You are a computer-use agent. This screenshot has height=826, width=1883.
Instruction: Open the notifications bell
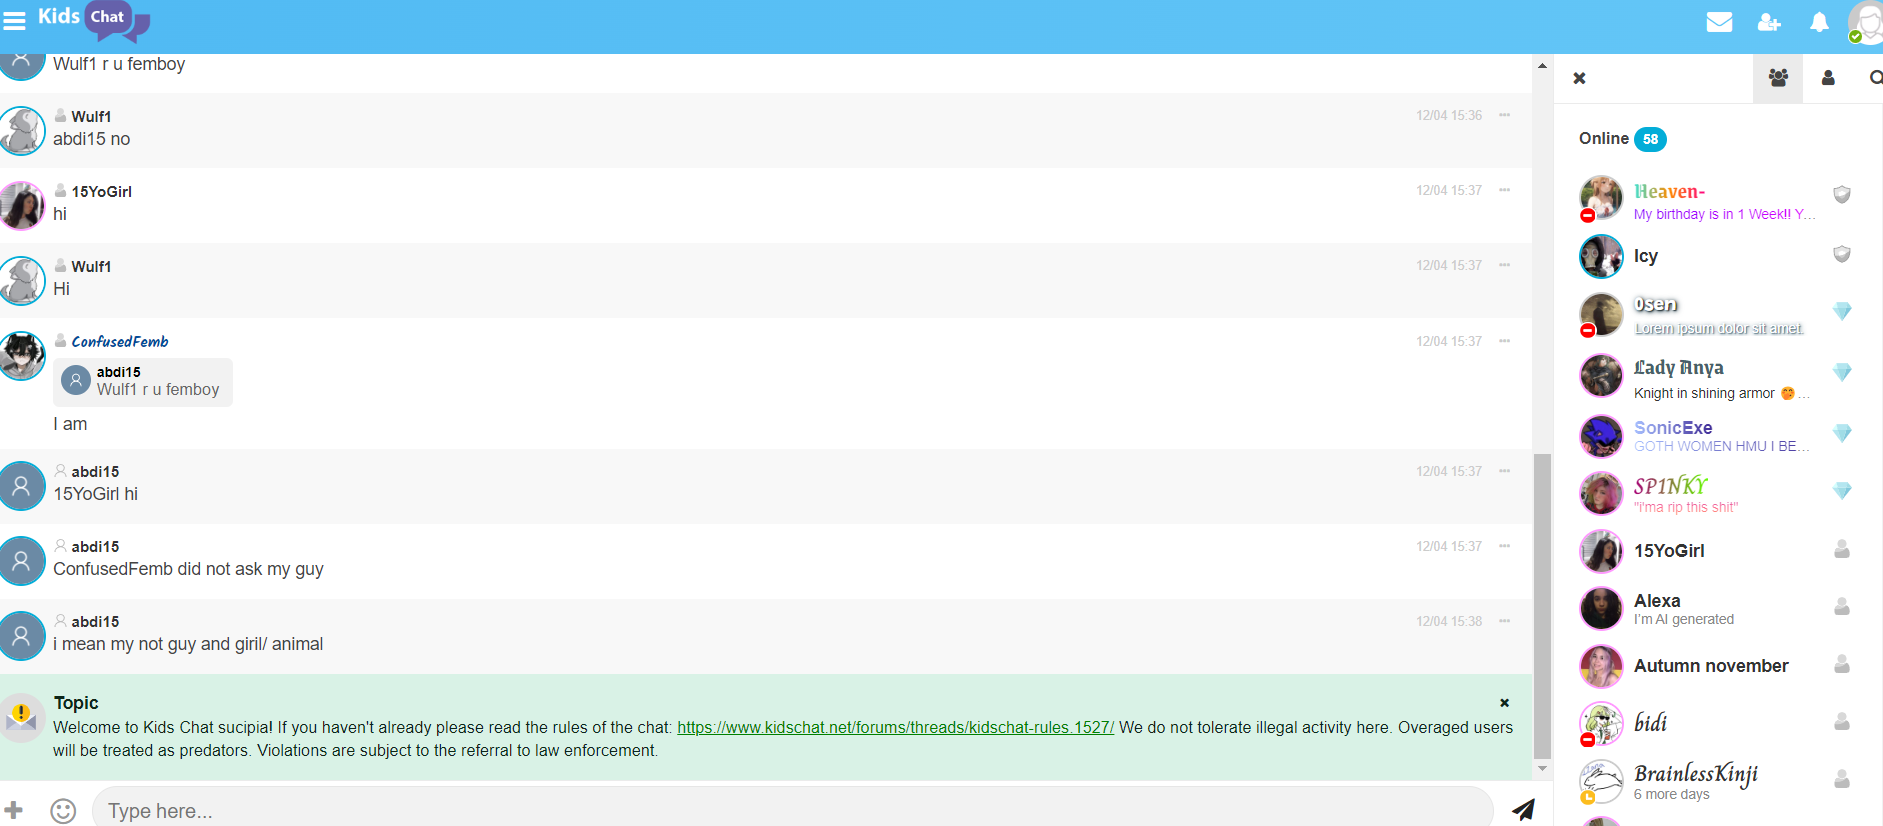1819,22
